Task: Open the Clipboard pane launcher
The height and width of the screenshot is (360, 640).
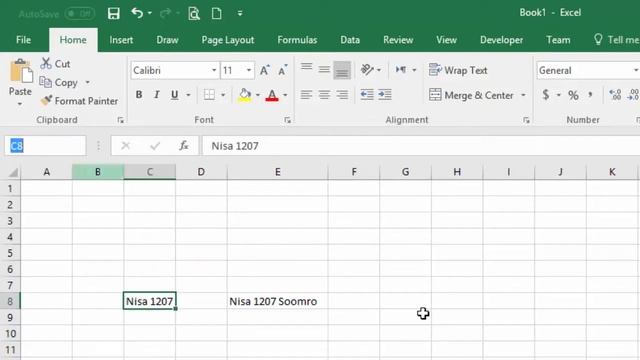Action: point(120,120)
